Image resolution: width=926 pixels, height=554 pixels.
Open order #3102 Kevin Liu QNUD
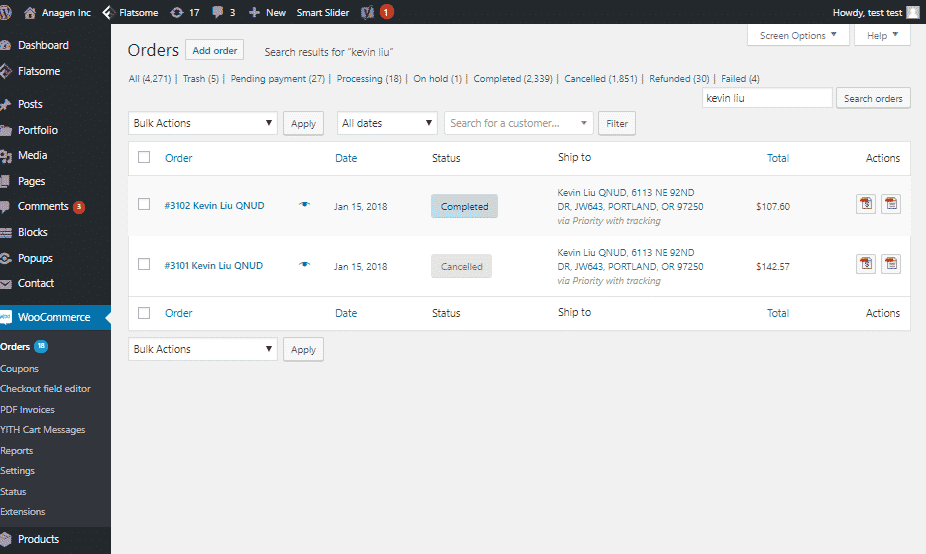tap(214, 206)
